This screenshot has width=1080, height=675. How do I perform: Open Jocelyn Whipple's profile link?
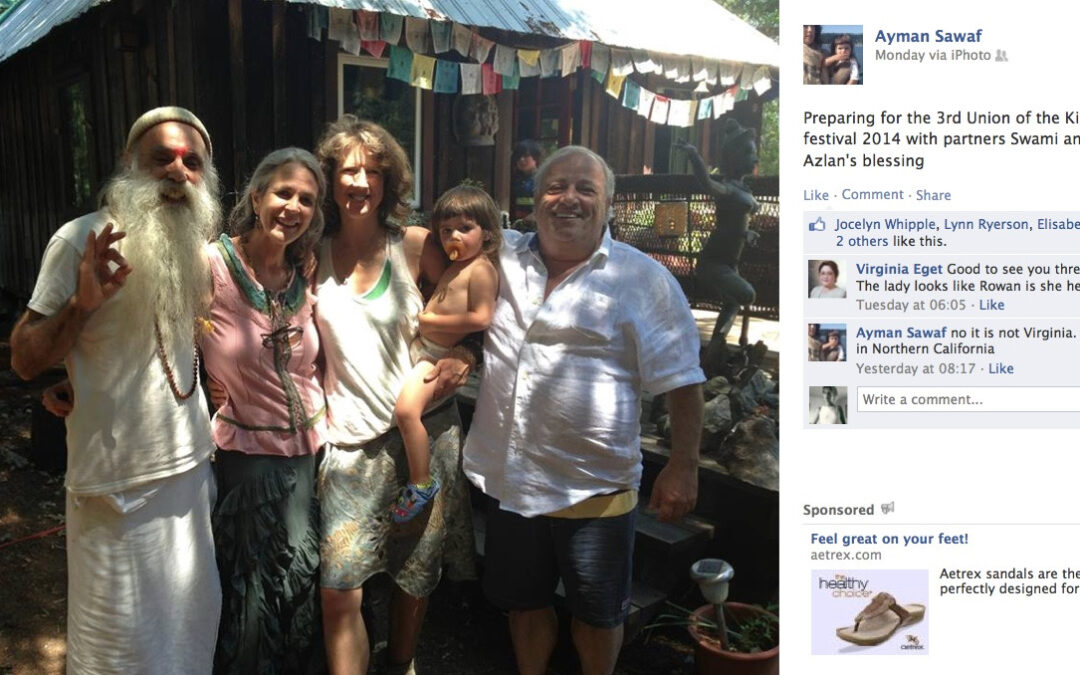pos(885,224)
